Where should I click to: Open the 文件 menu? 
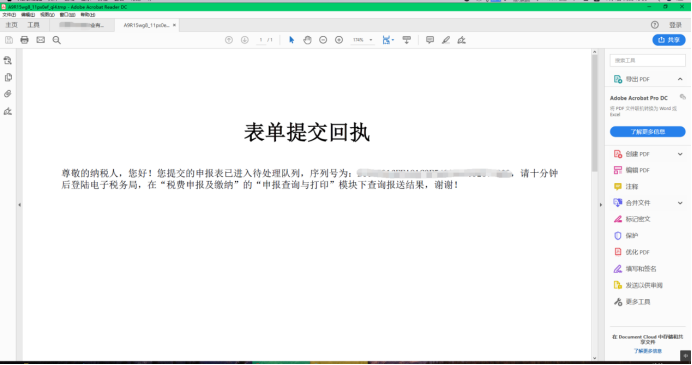coord(9,15)
